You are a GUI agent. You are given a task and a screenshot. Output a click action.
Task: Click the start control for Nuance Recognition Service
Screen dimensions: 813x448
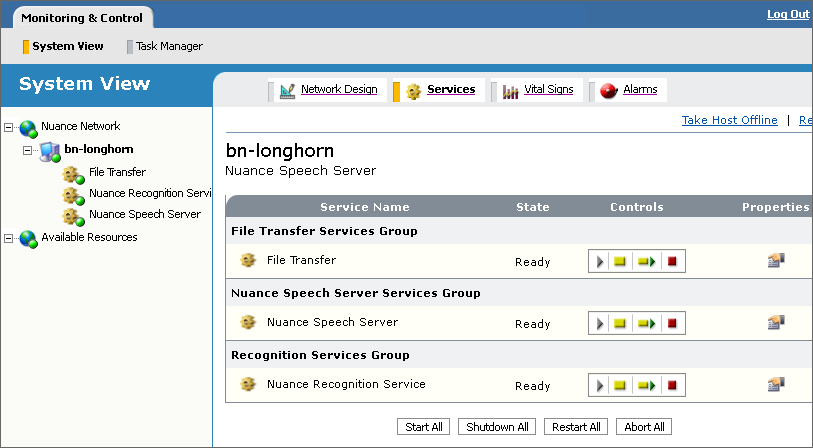601,386
